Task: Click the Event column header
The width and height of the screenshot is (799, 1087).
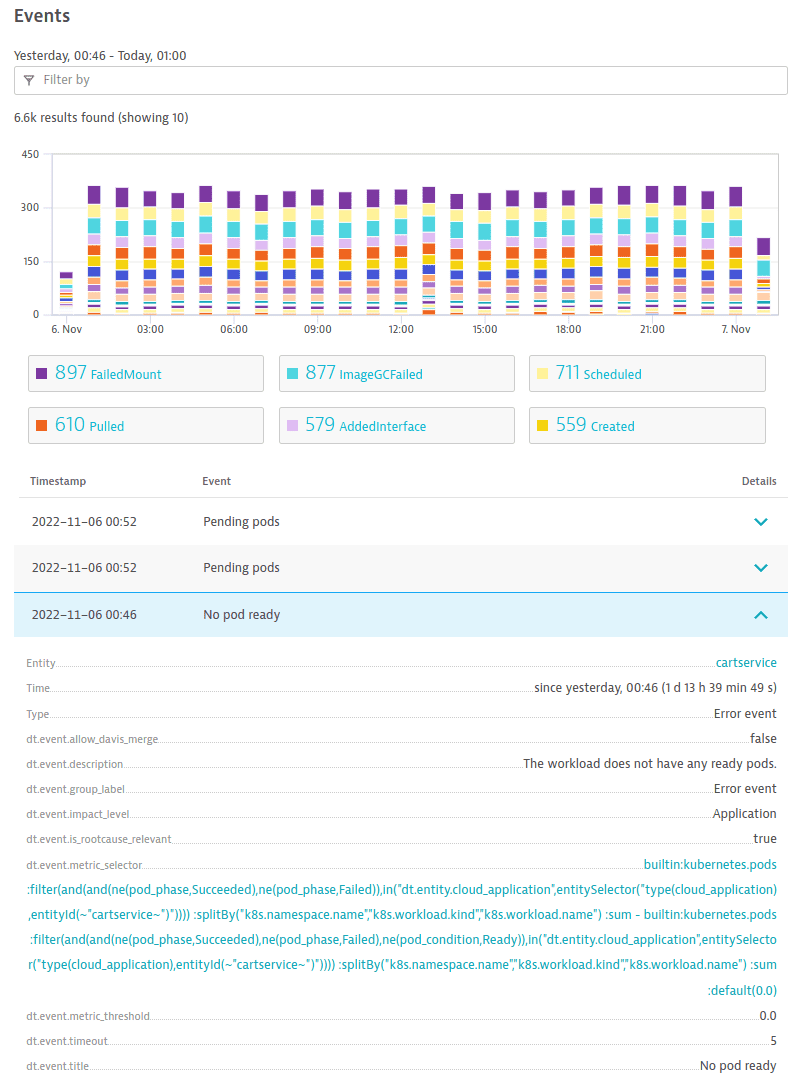Action: pos(217,481)
